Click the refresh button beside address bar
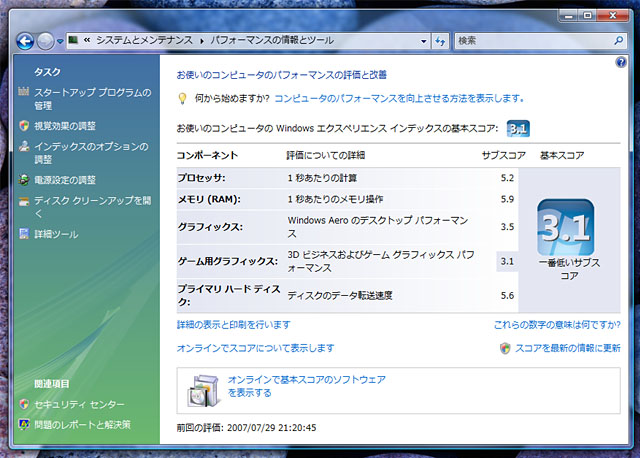 pos(440,41)
